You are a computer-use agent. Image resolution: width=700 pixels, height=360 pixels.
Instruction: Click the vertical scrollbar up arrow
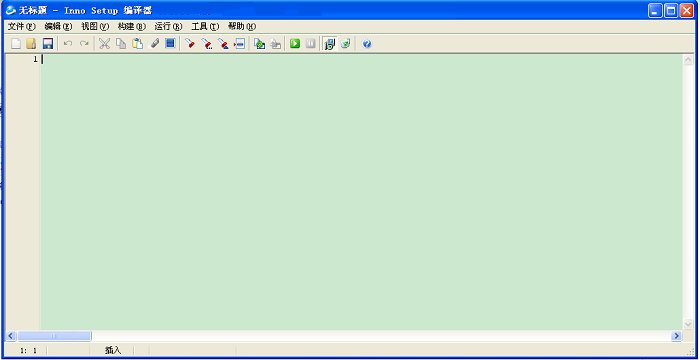pos(688,60)
